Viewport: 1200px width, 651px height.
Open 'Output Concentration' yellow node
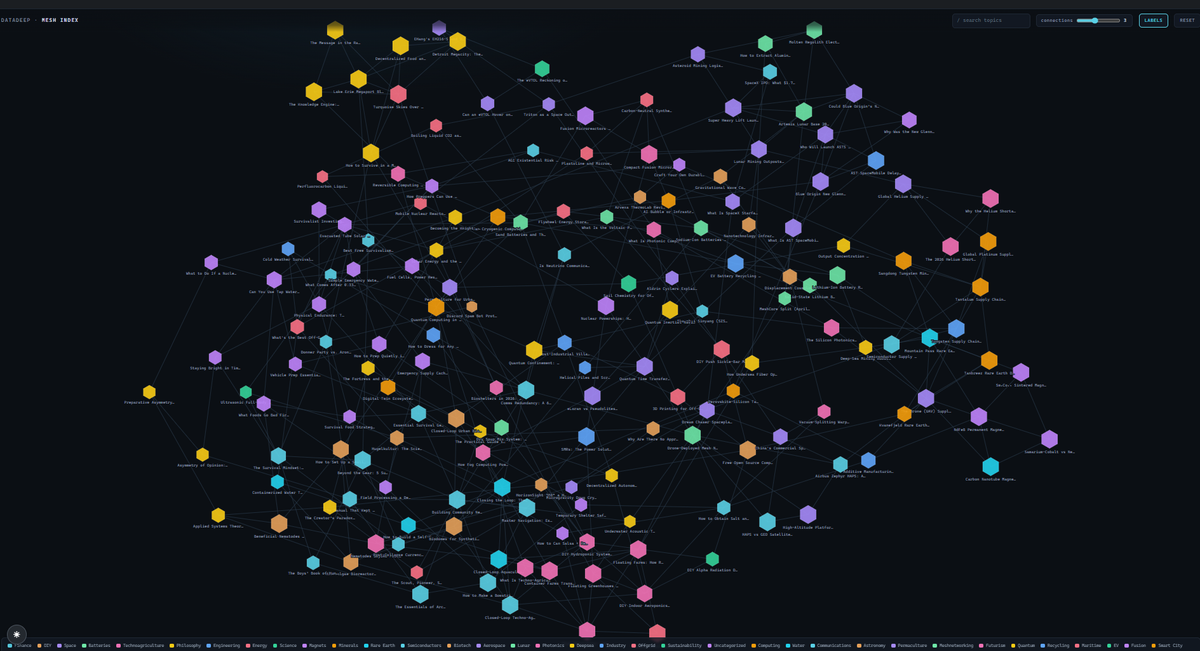coord(843,246)
